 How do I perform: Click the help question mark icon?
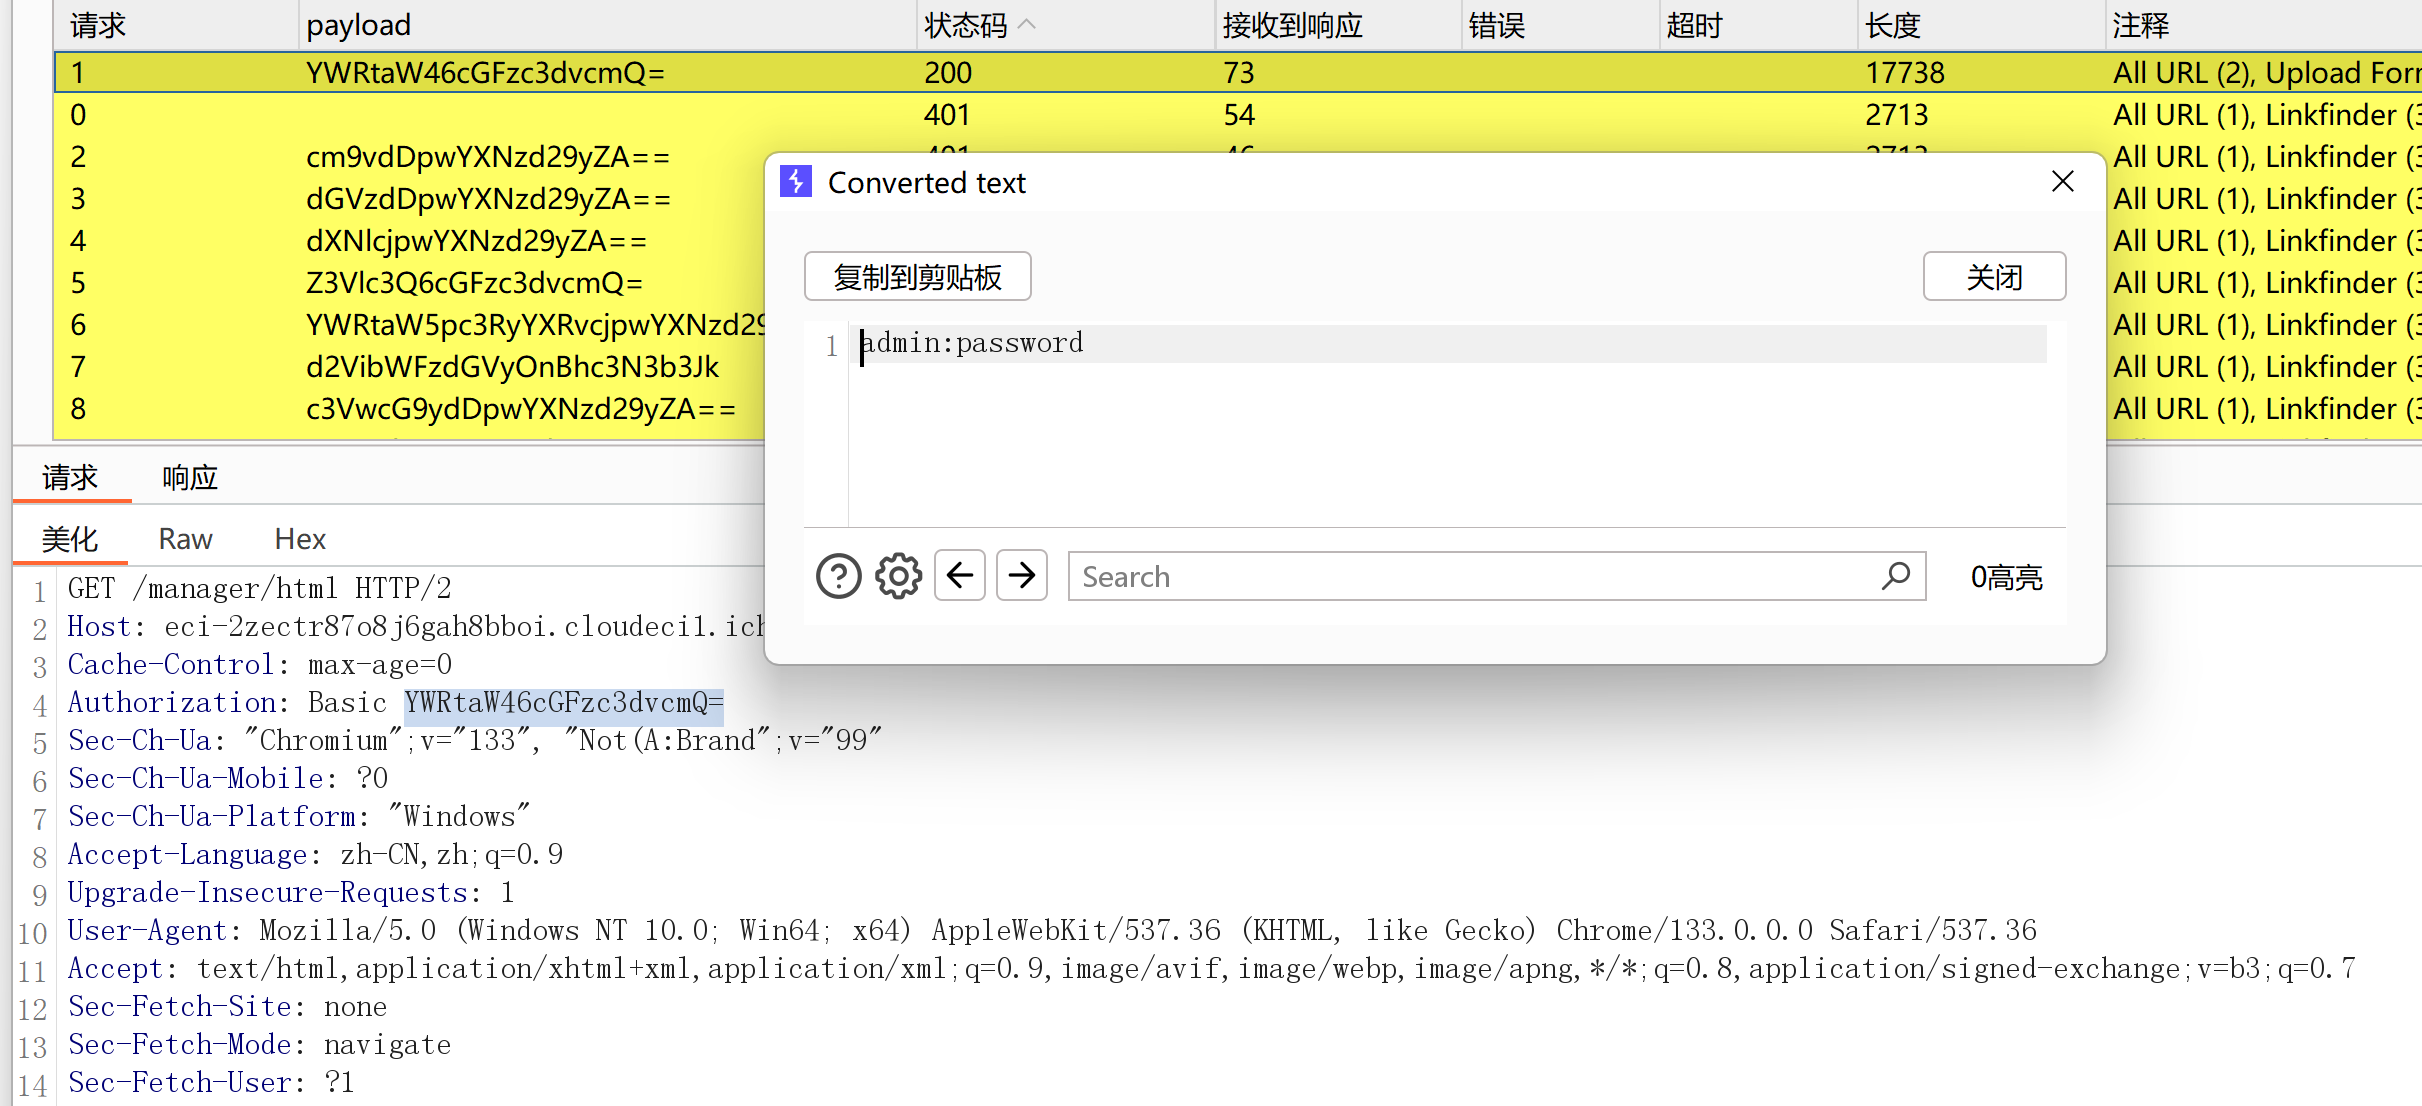(x=838, y=577)
